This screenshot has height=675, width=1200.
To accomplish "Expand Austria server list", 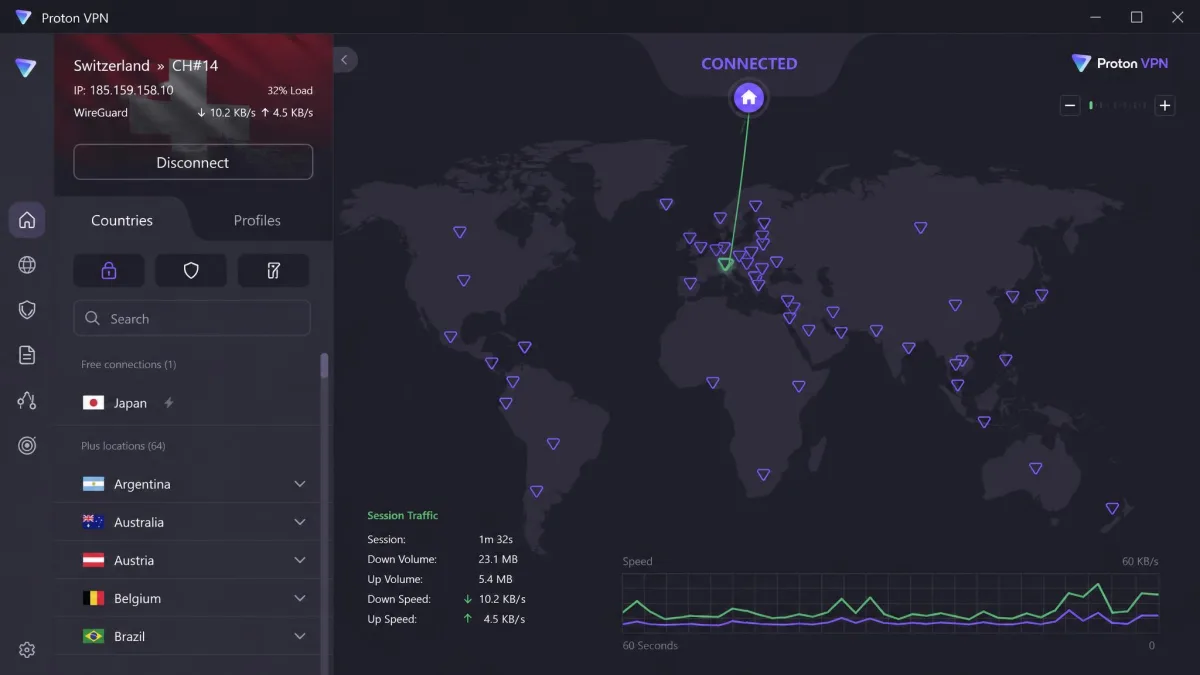I will tap(300, 560).
